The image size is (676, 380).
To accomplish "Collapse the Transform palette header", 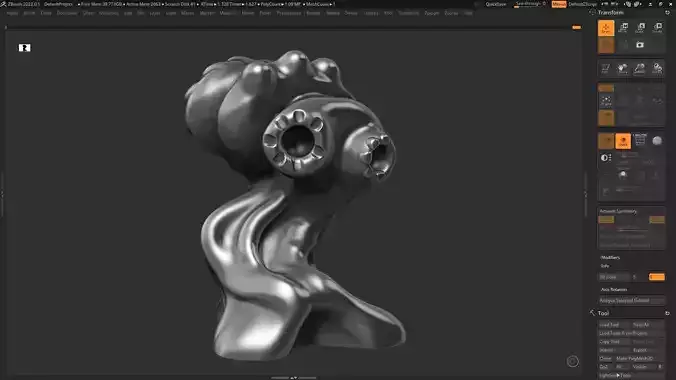I will pyautogui.click(x=610, y=13).
